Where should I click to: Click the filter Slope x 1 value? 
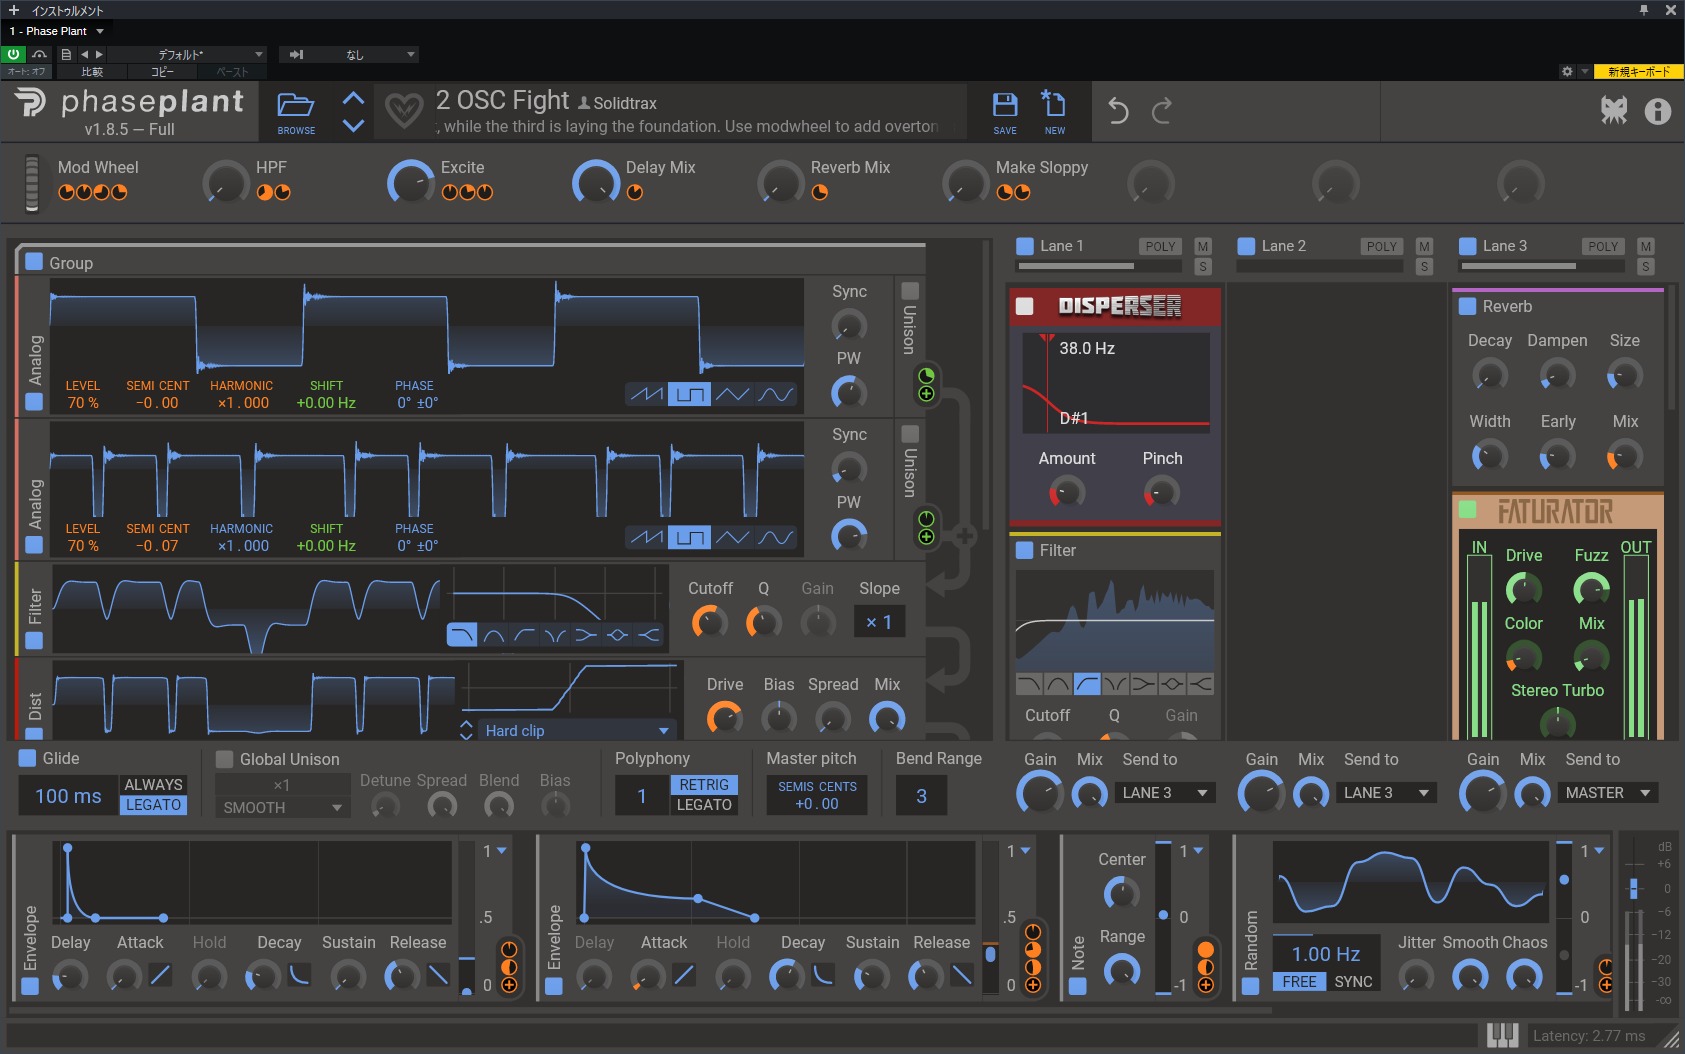coord(879,622)
